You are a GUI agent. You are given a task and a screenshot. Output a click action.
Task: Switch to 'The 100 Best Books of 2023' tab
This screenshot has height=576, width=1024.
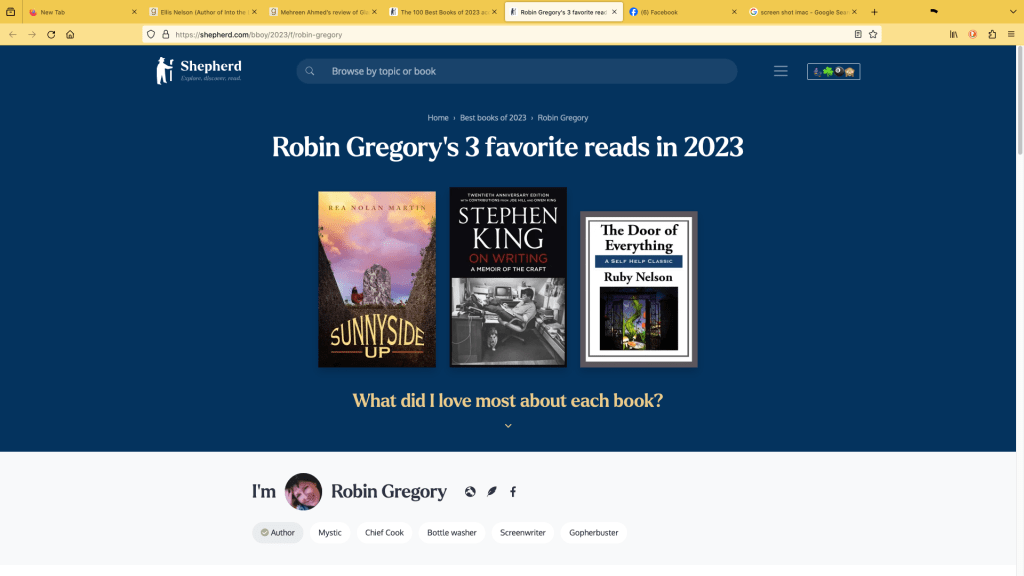coord(442,12)
